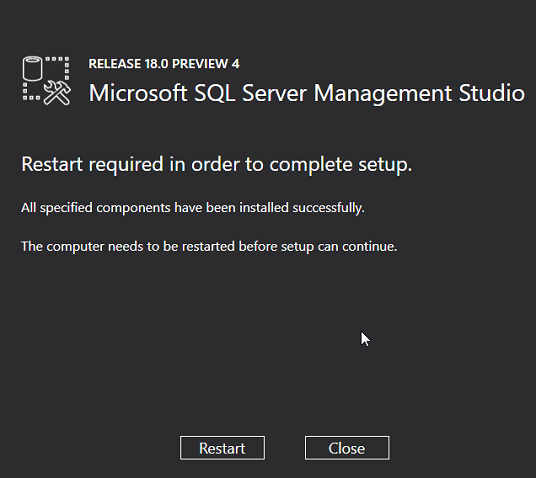Click "Restart required in order to complete setup." heading
This screenshot has height=478, width=536.
point(217,165)
